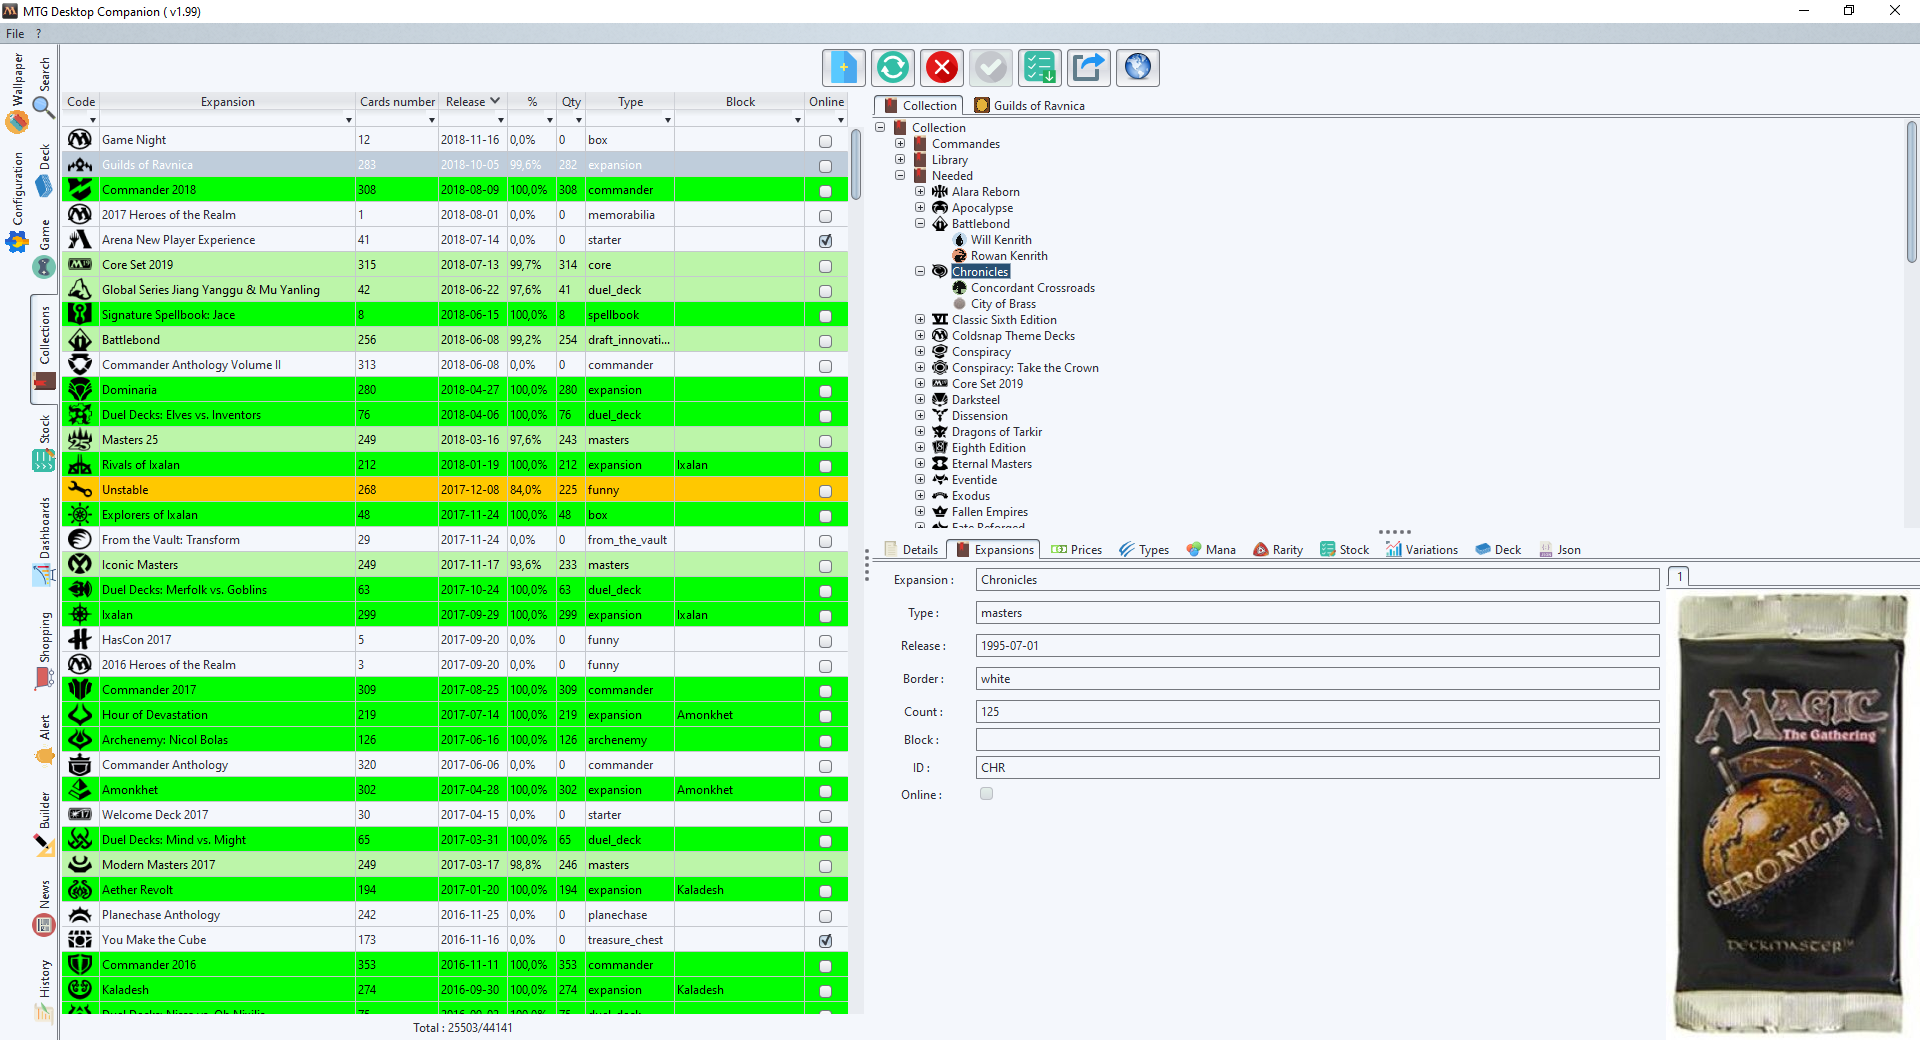Click the export arrow toolbar icon

coord(1089,68)
